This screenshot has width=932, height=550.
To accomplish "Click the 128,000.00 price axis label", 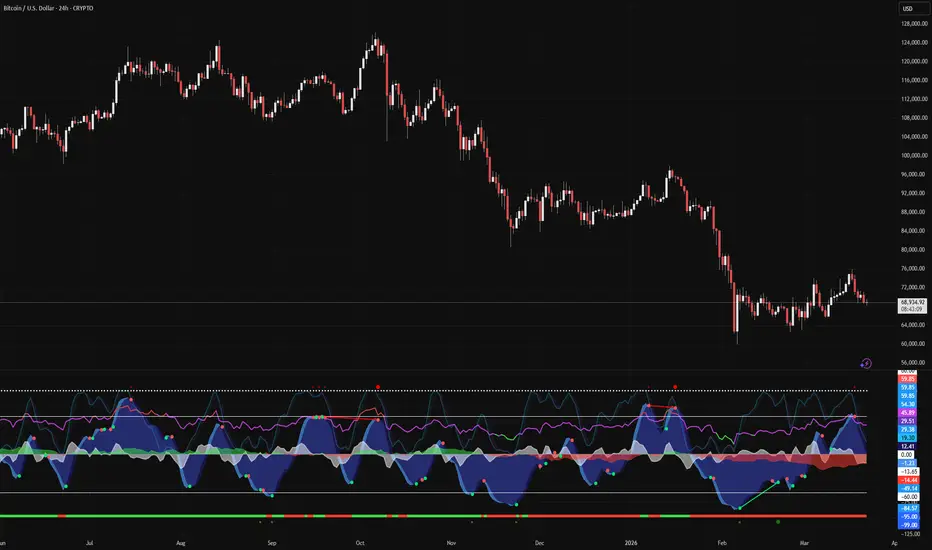I will (x=914, y=24).
